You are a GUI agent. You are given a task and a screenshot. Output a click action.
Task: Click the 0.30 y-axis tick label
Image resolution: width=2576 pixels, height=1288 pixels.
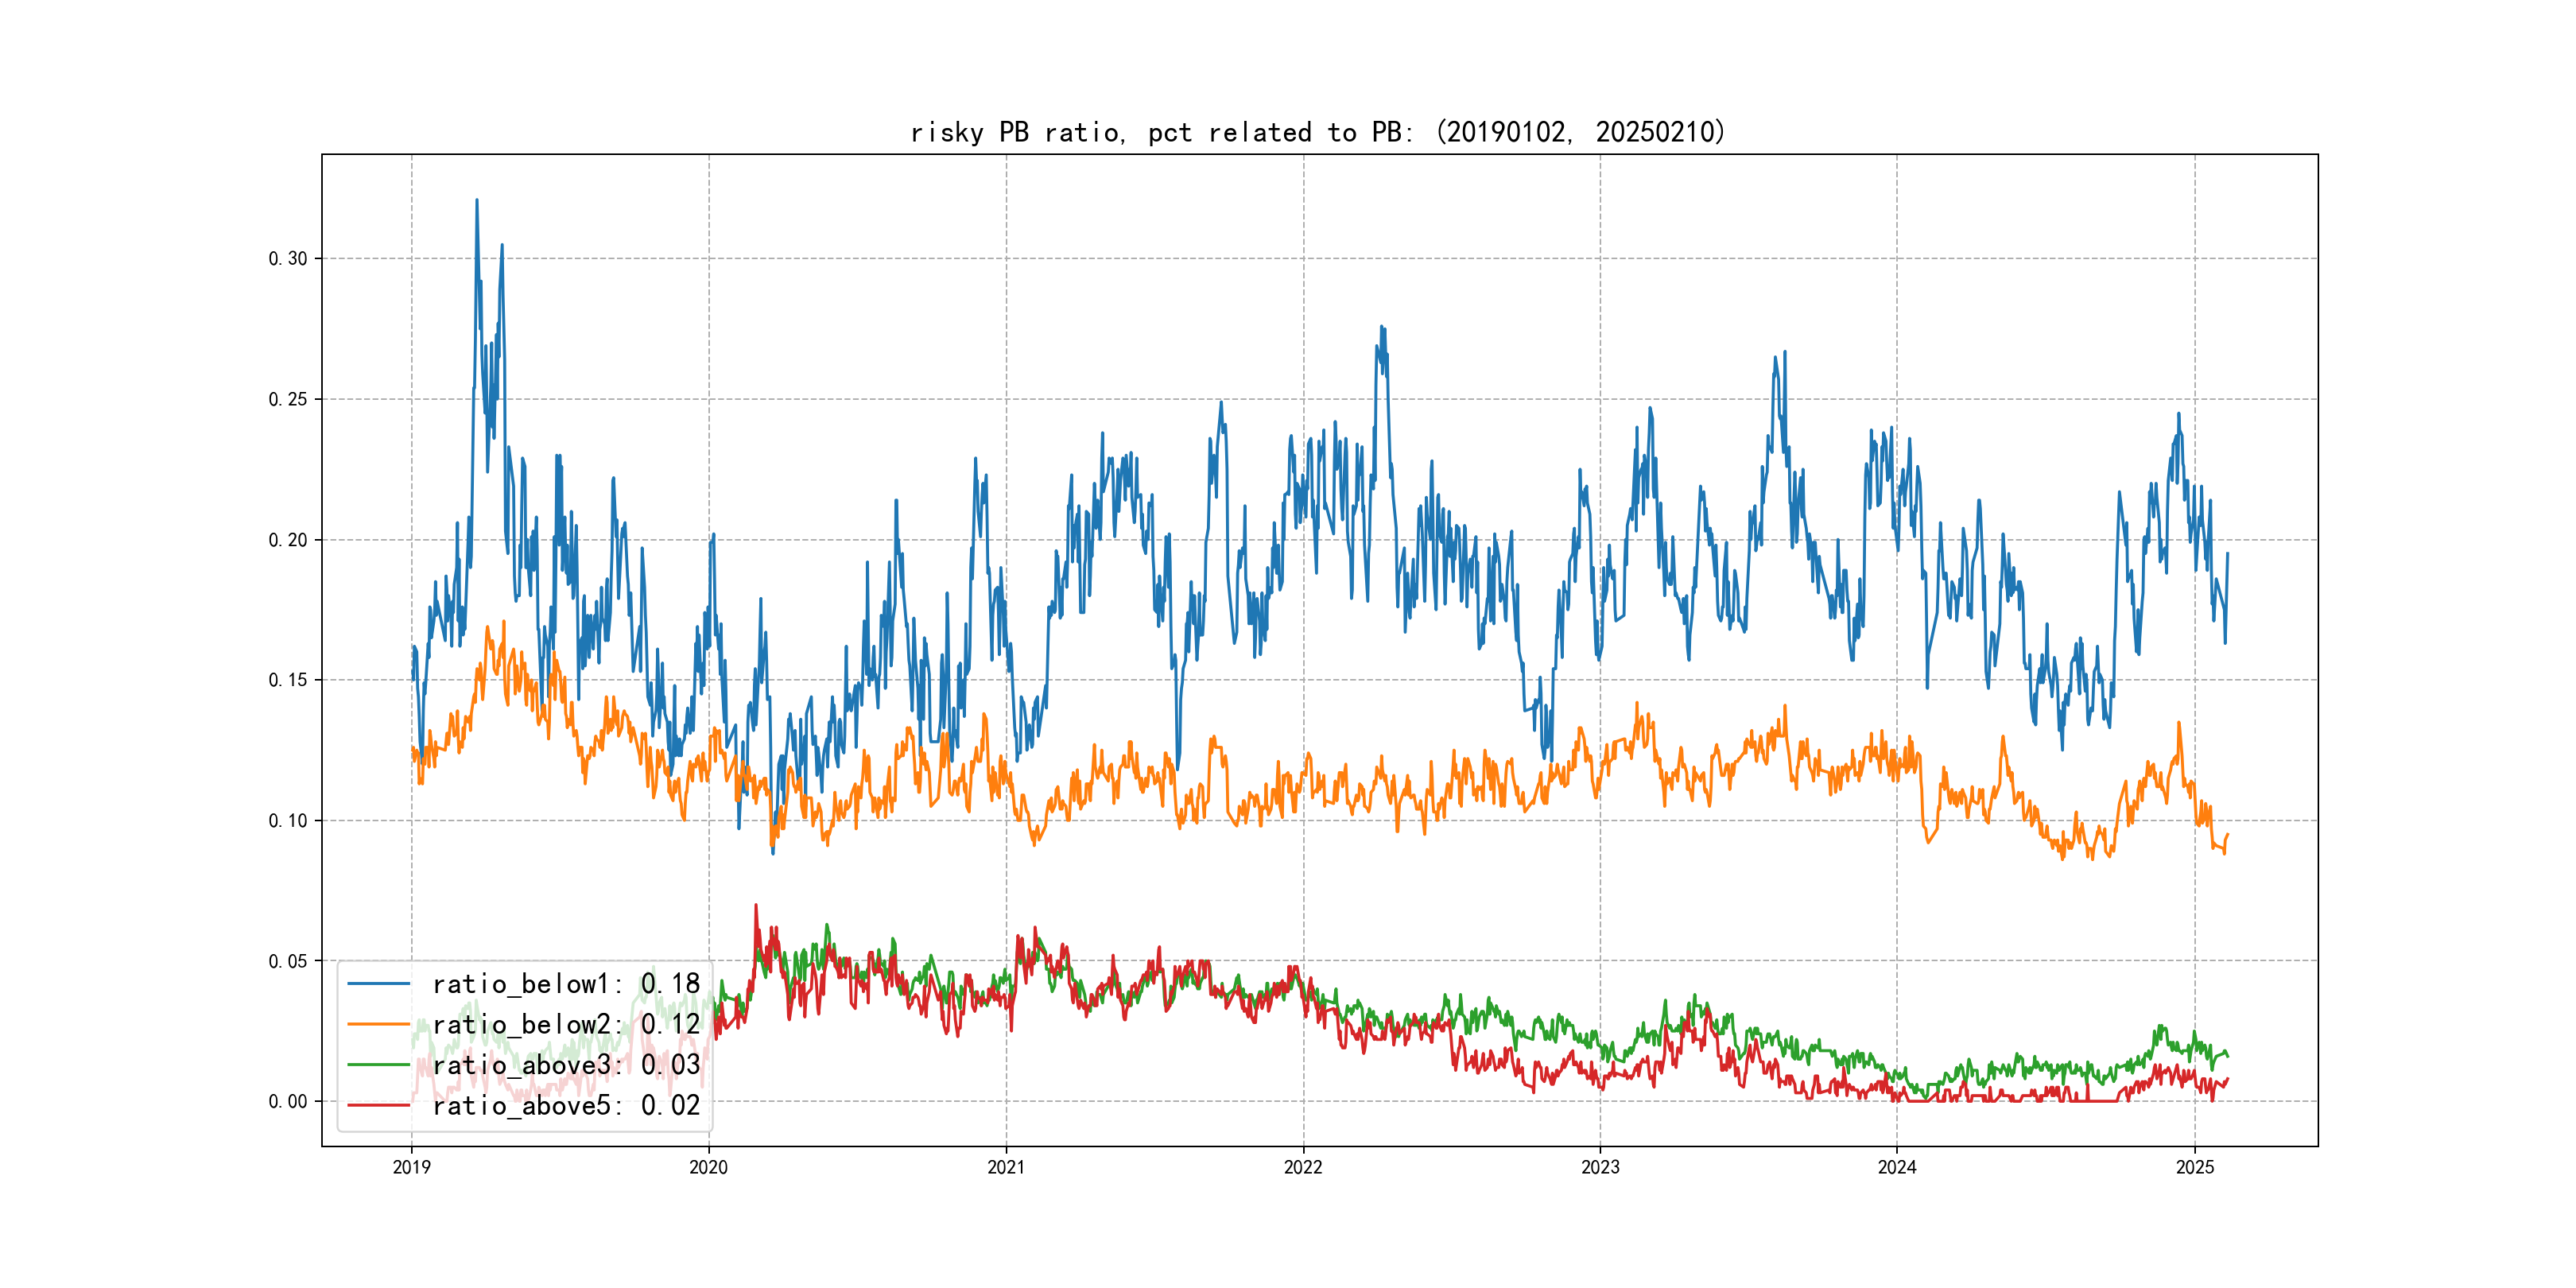coord(288,259)
